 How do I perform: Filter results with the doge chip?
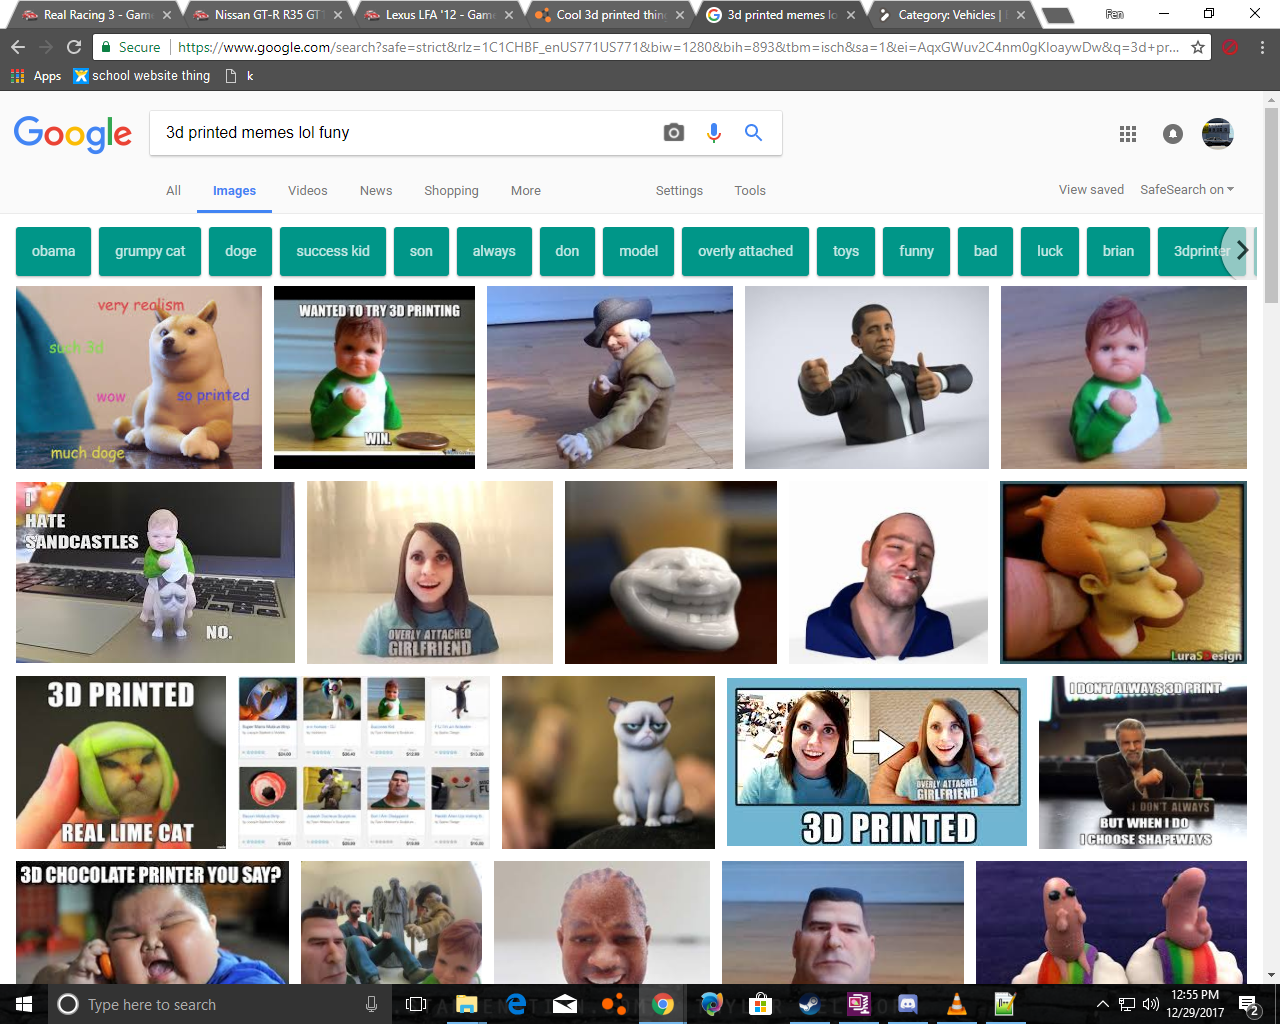tap(241, 251)
